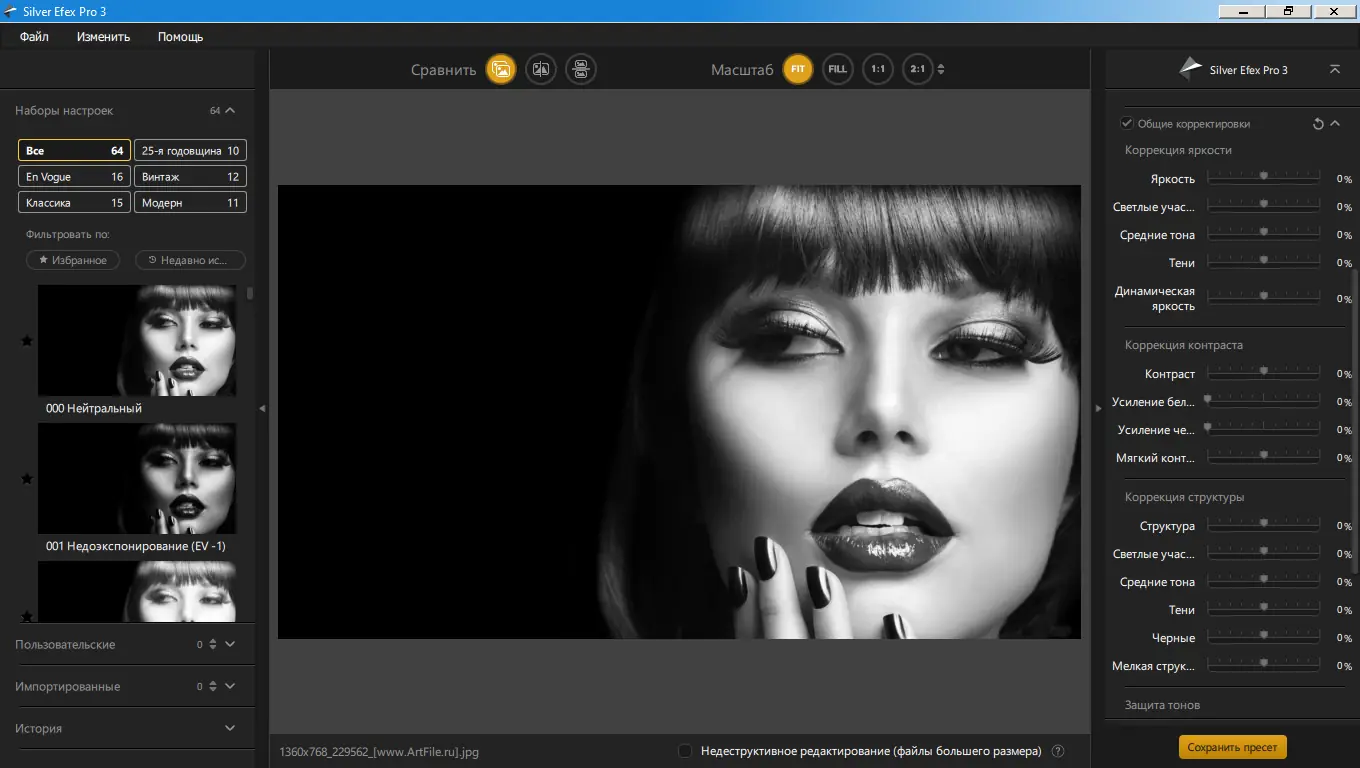Click sort stepper in Пользовательские row
Image resolution: width=1360 pixels, height=768 pixels.
click(212, 645)
